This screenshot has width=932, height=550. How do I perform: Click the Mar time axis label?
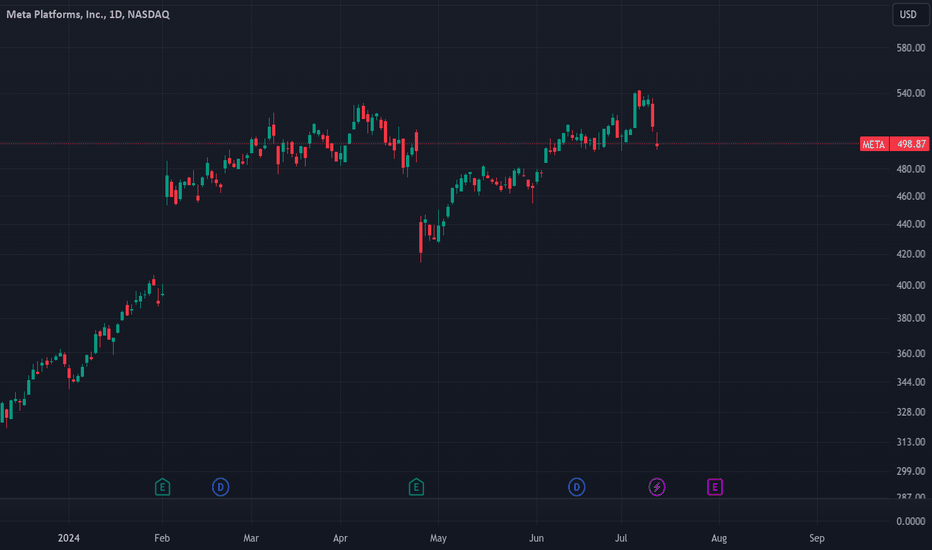point(251,538)
